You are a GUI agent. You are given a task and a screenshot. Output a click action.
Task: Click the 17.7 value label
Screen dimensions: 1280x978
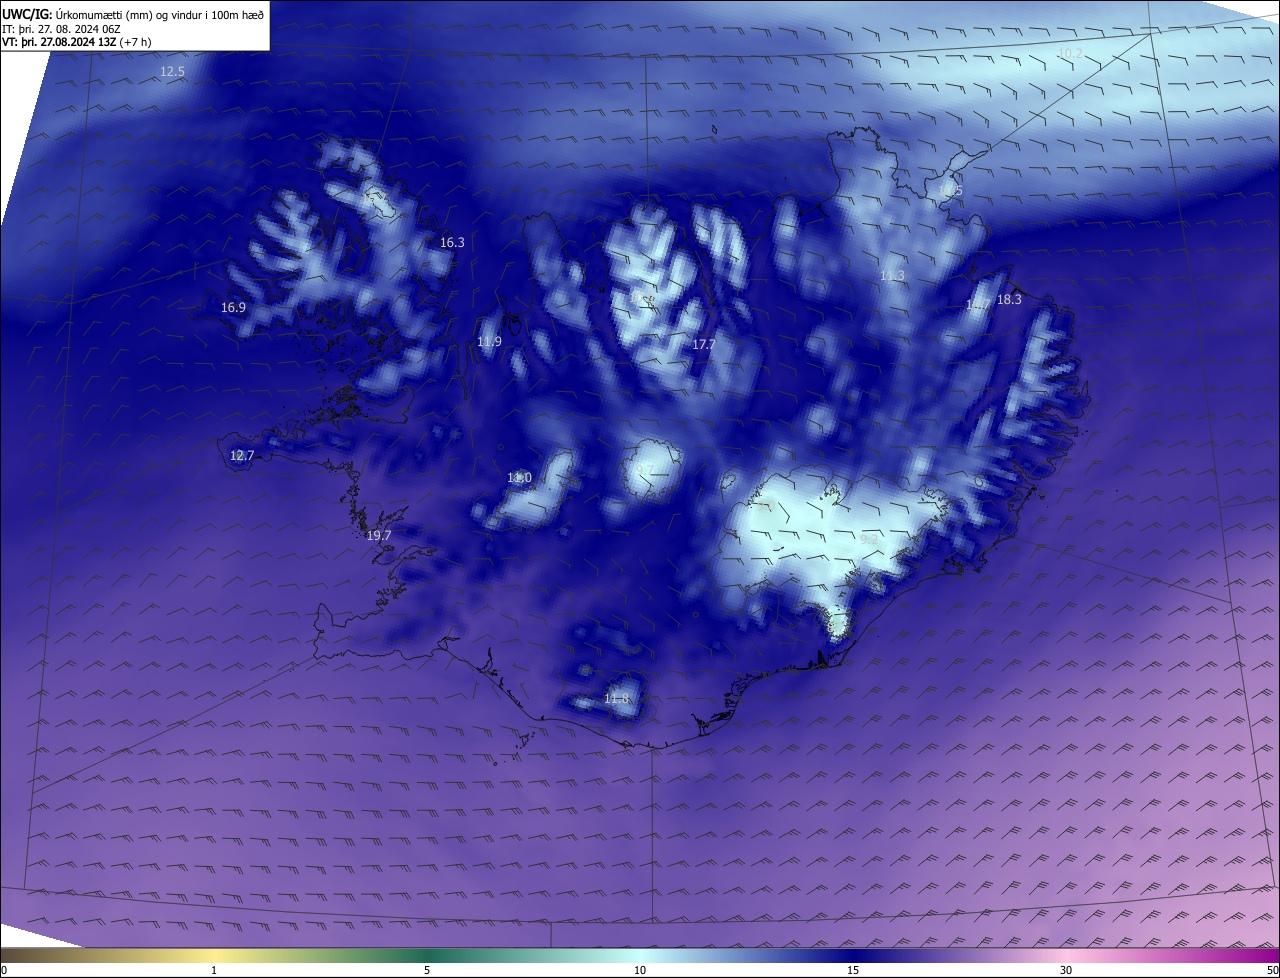[704, 345]
